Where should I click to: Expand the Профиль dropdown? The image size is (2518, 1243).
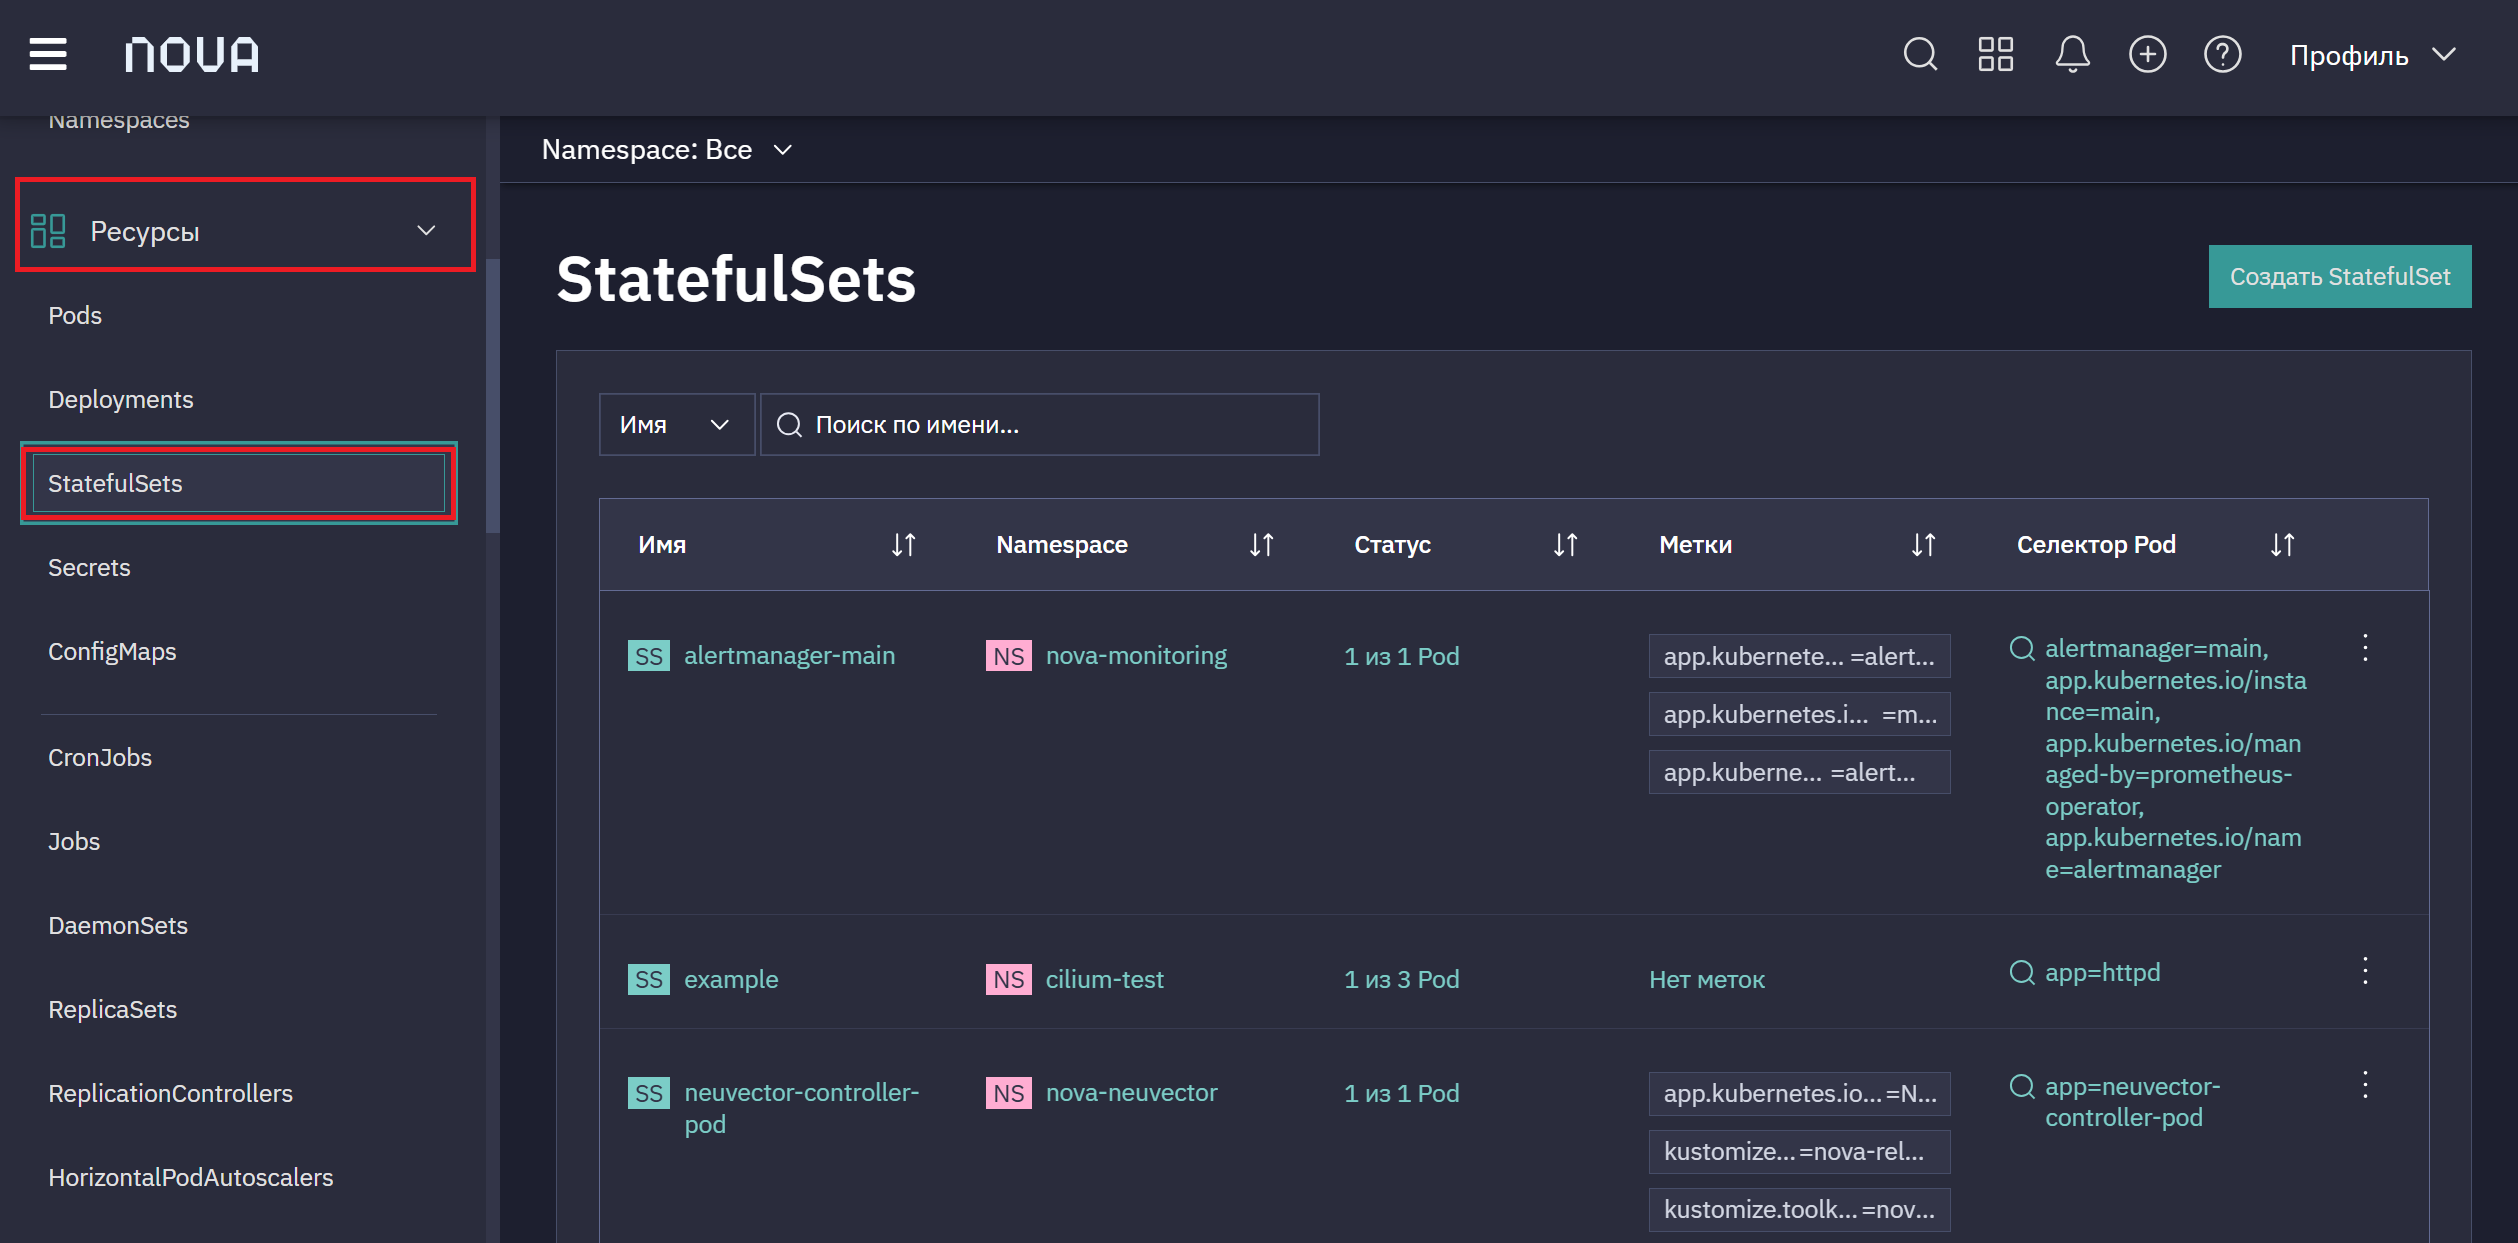pyautogui.click(x=2372, y=55)
